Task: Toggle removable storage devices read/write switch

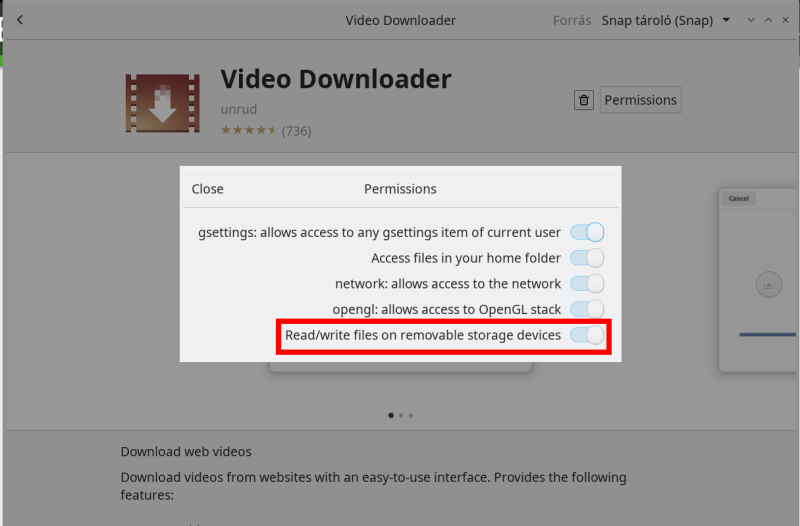Action: pos(587,335)
